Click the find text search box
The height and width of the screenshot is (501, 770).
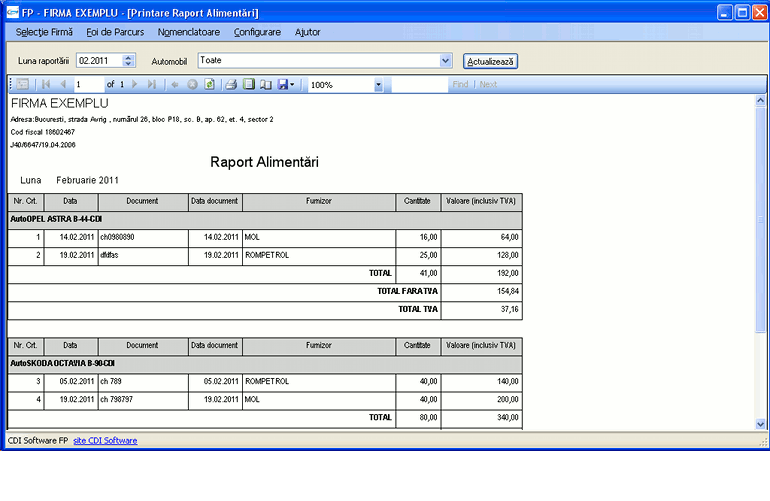click(420, 84)
